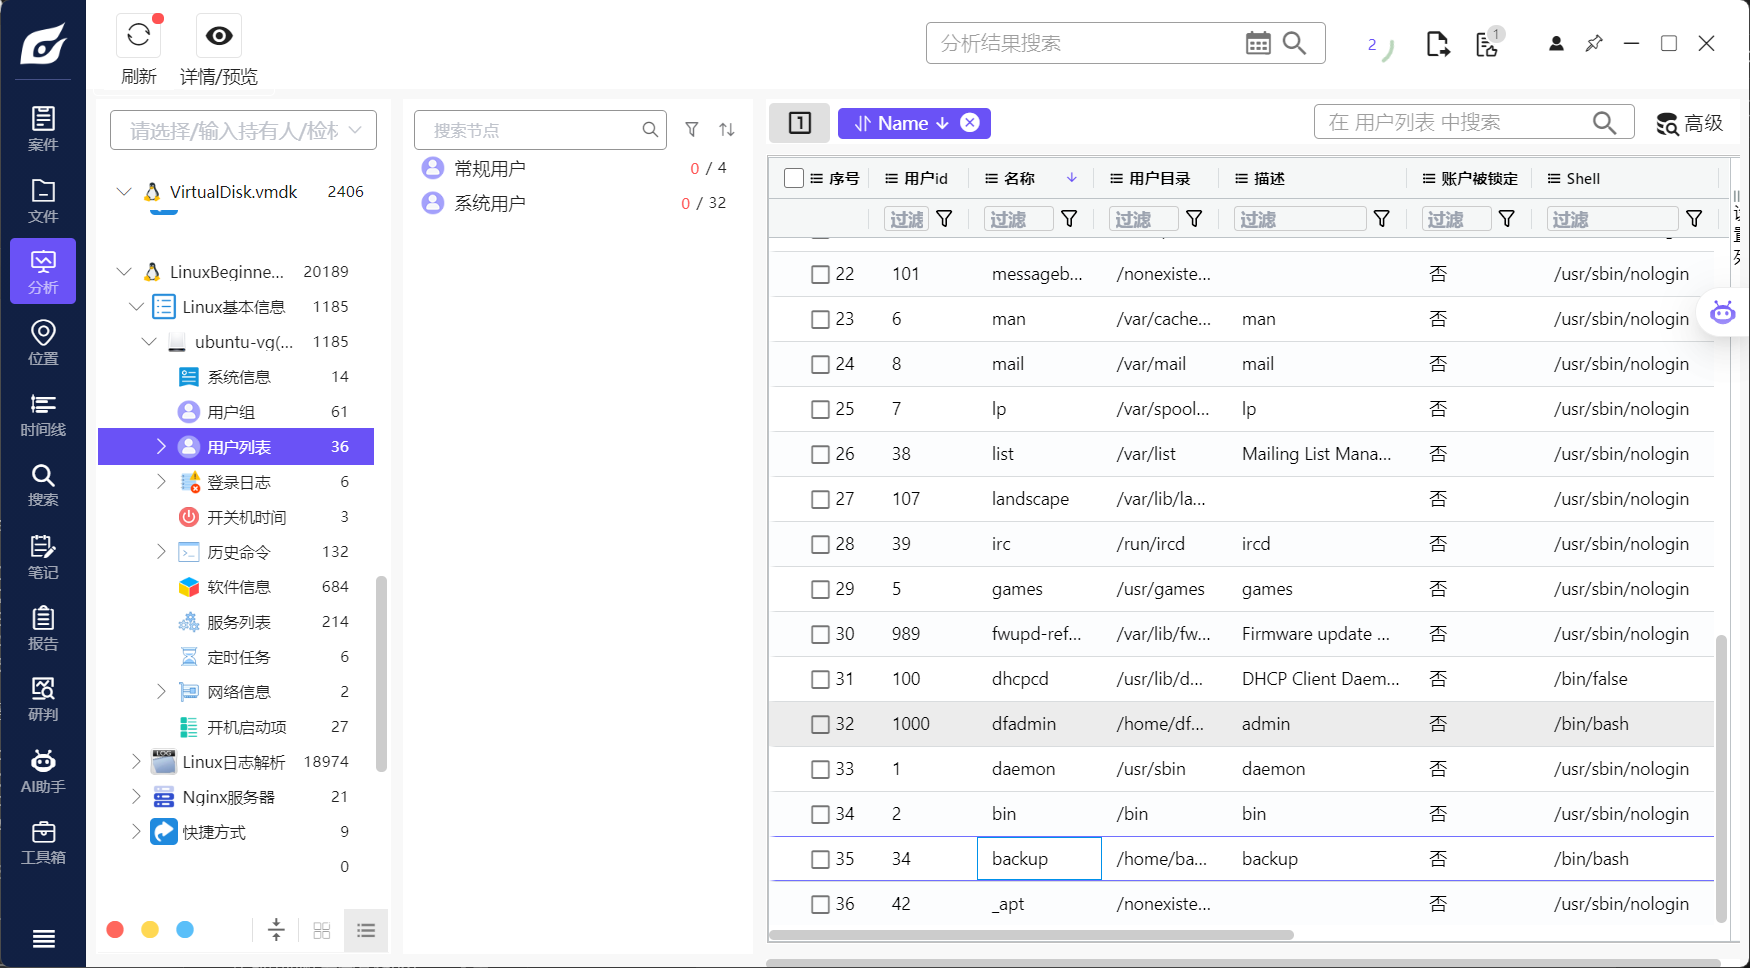Click the refresh (刷新) icon

click(x=139, y=36)
